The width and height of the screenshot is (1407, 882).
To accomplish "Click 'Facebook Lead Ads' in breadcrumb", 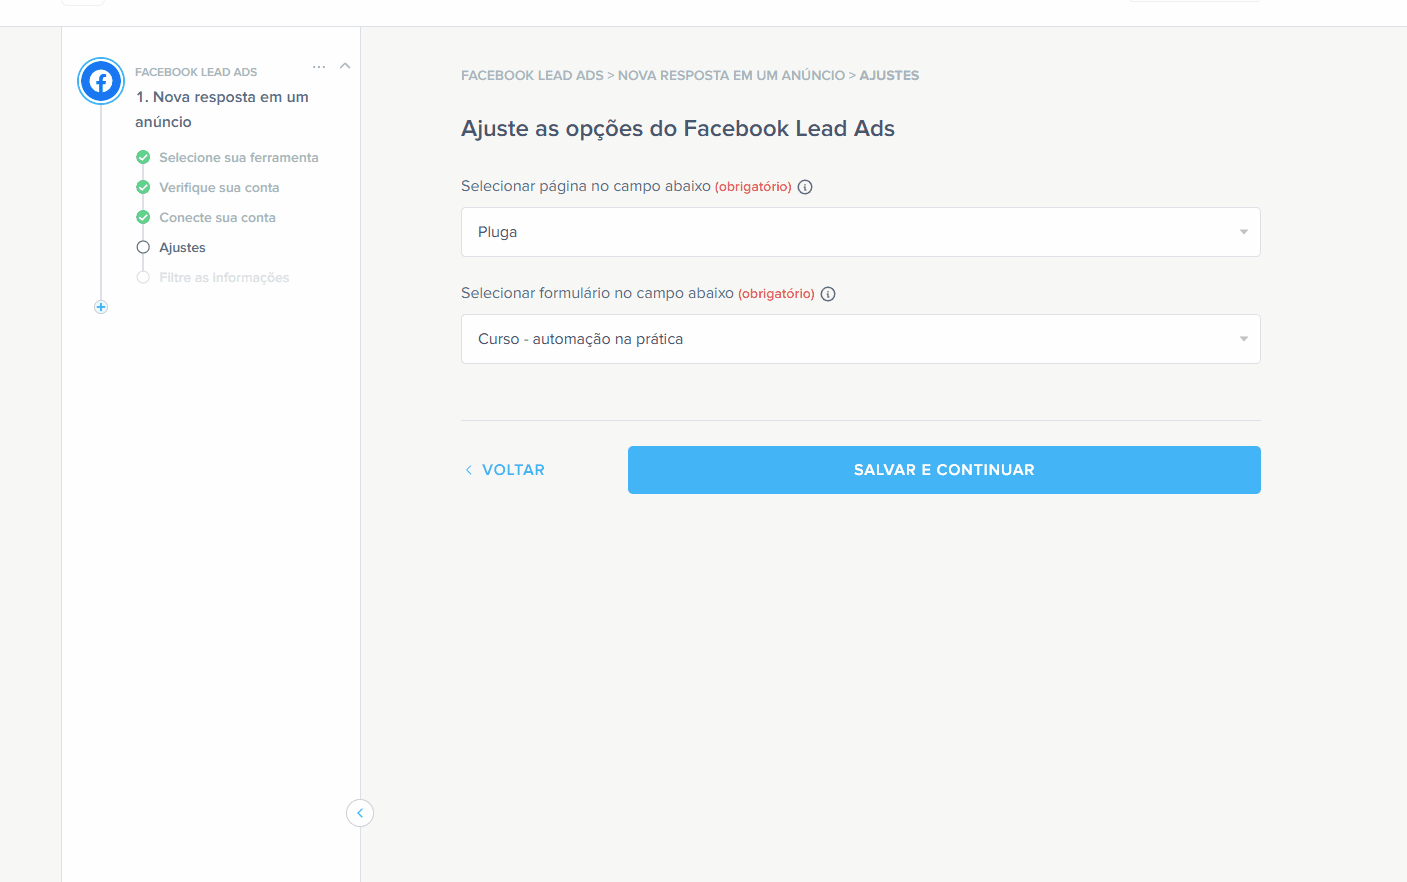I will point(532,75).
